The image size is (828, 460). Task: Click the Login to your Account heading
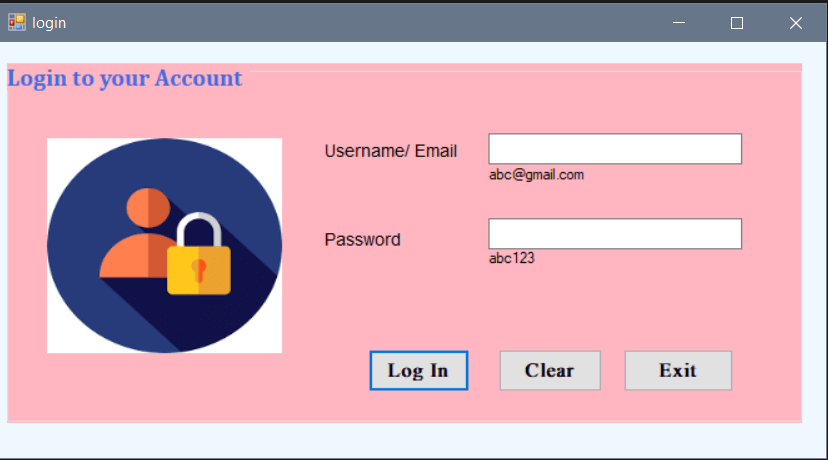tap(125, 79)
